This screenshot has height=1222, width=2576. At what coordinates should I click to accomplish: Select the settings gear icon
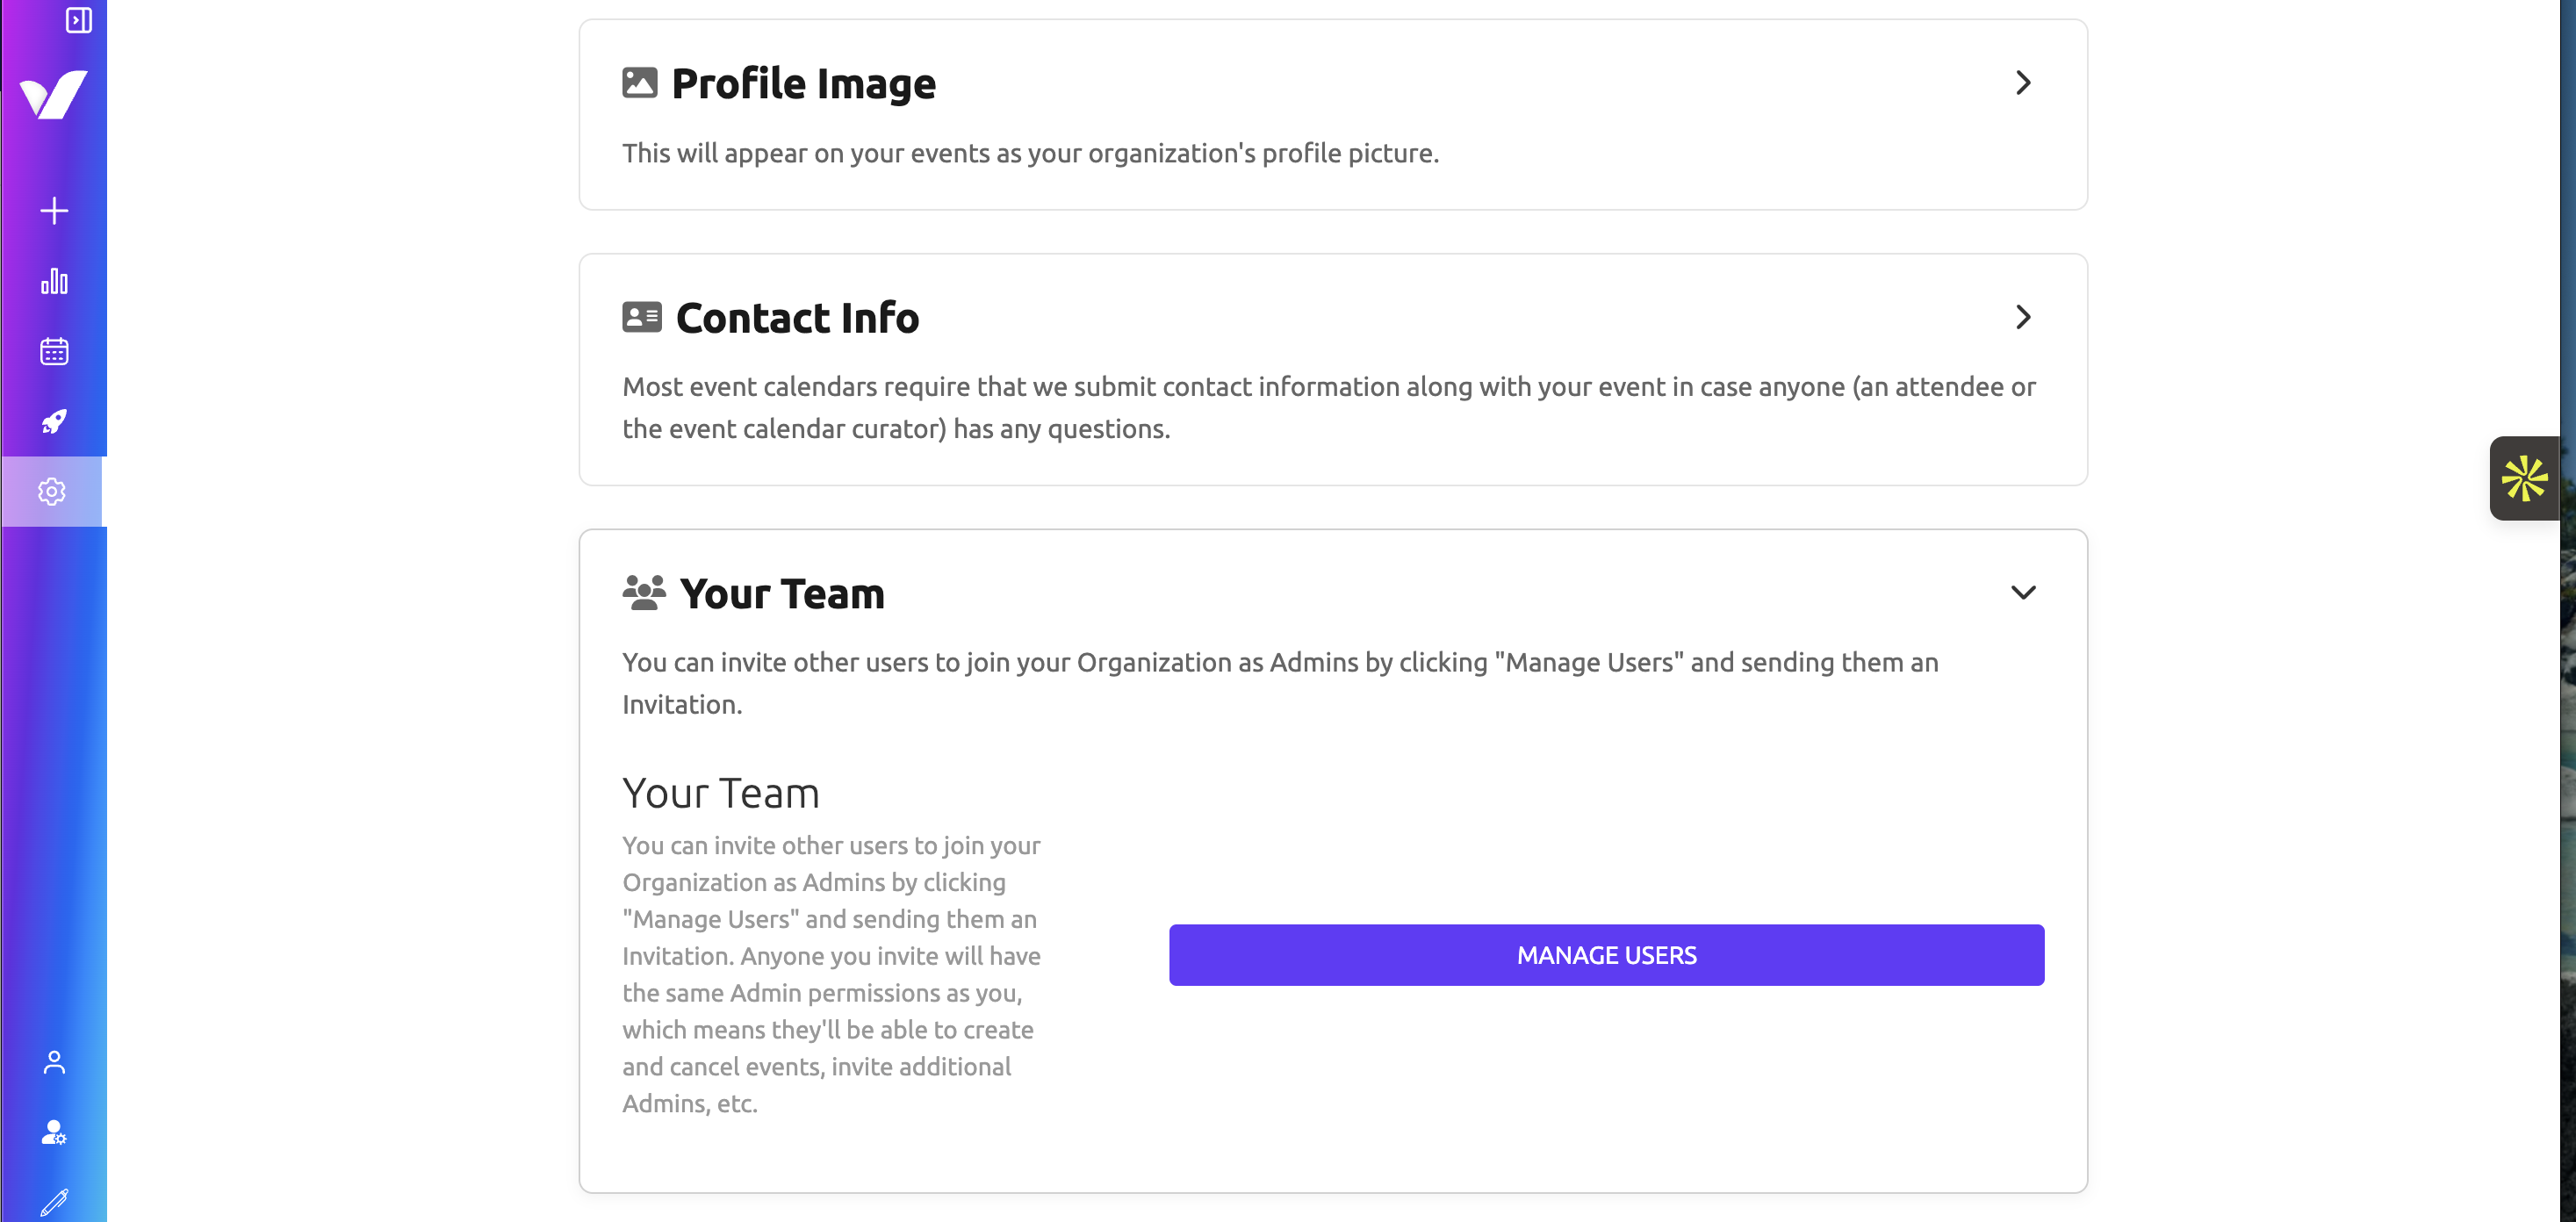[52, 492]
